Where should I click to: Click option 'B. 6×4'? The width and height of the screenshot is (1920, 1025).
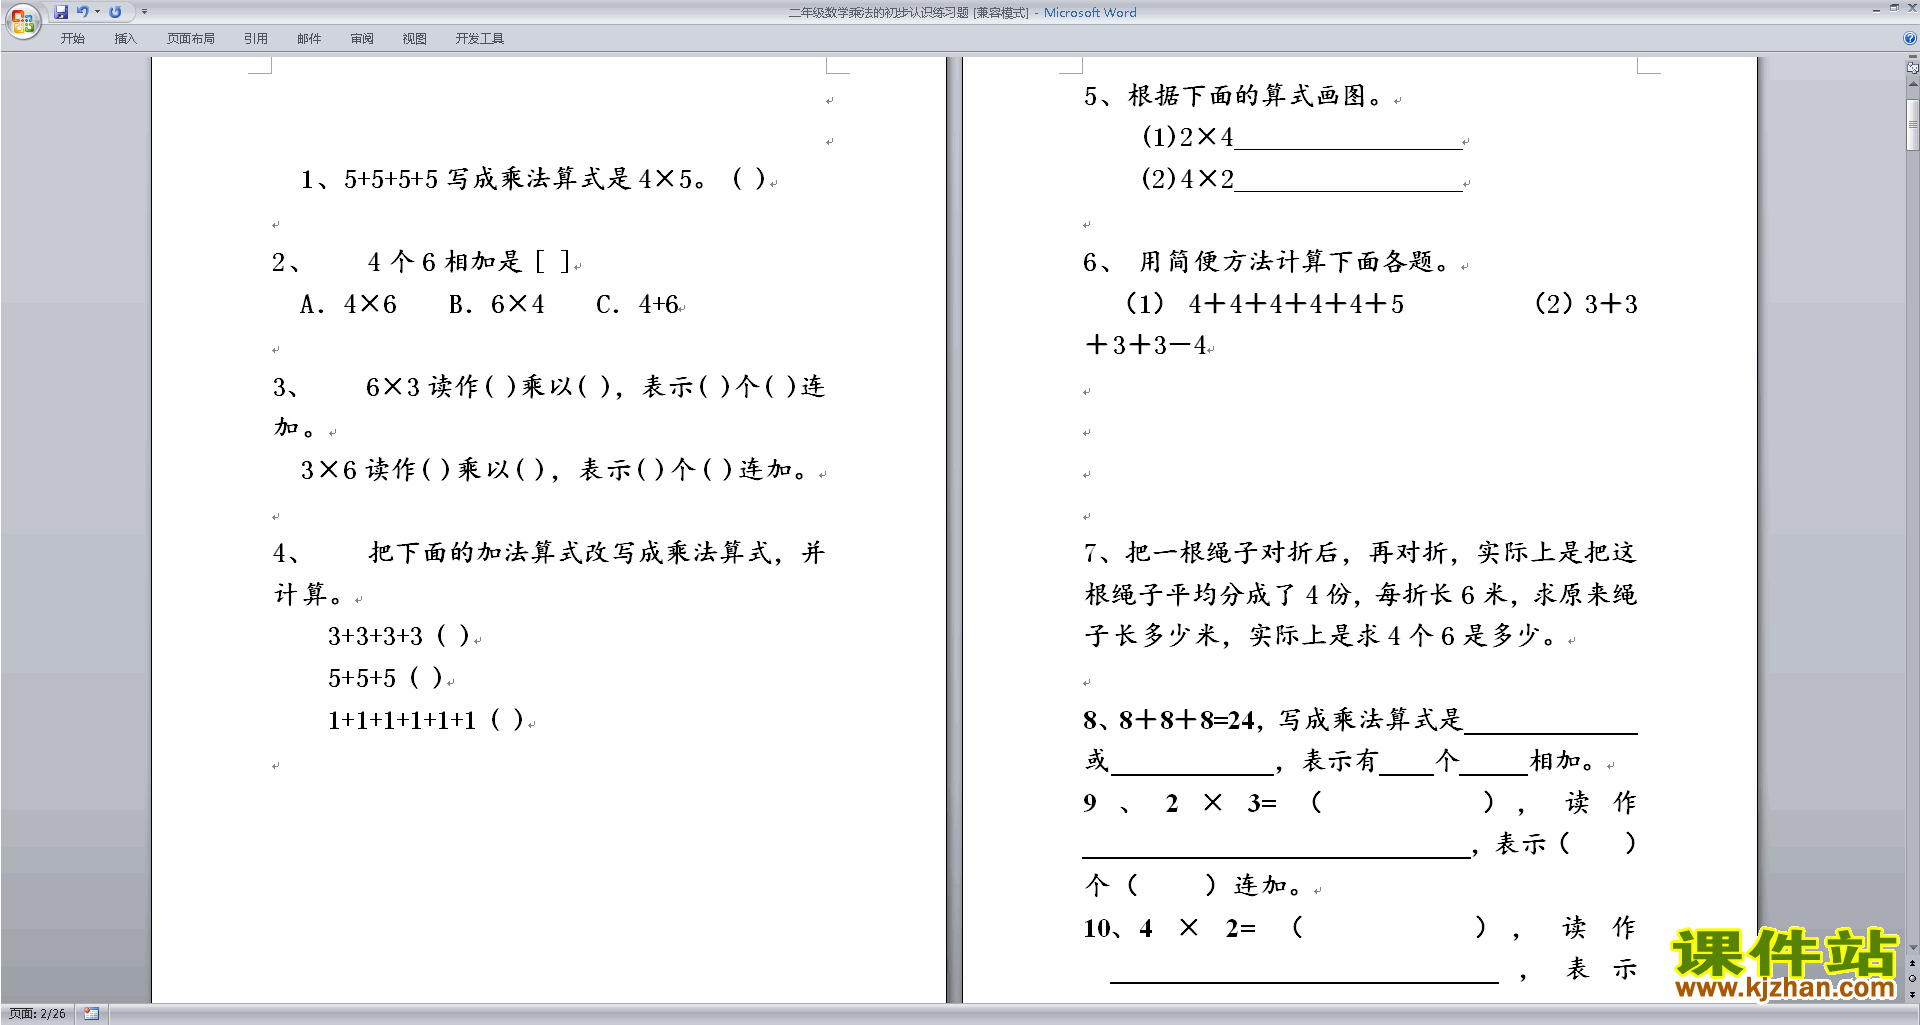tap(497, 304)
